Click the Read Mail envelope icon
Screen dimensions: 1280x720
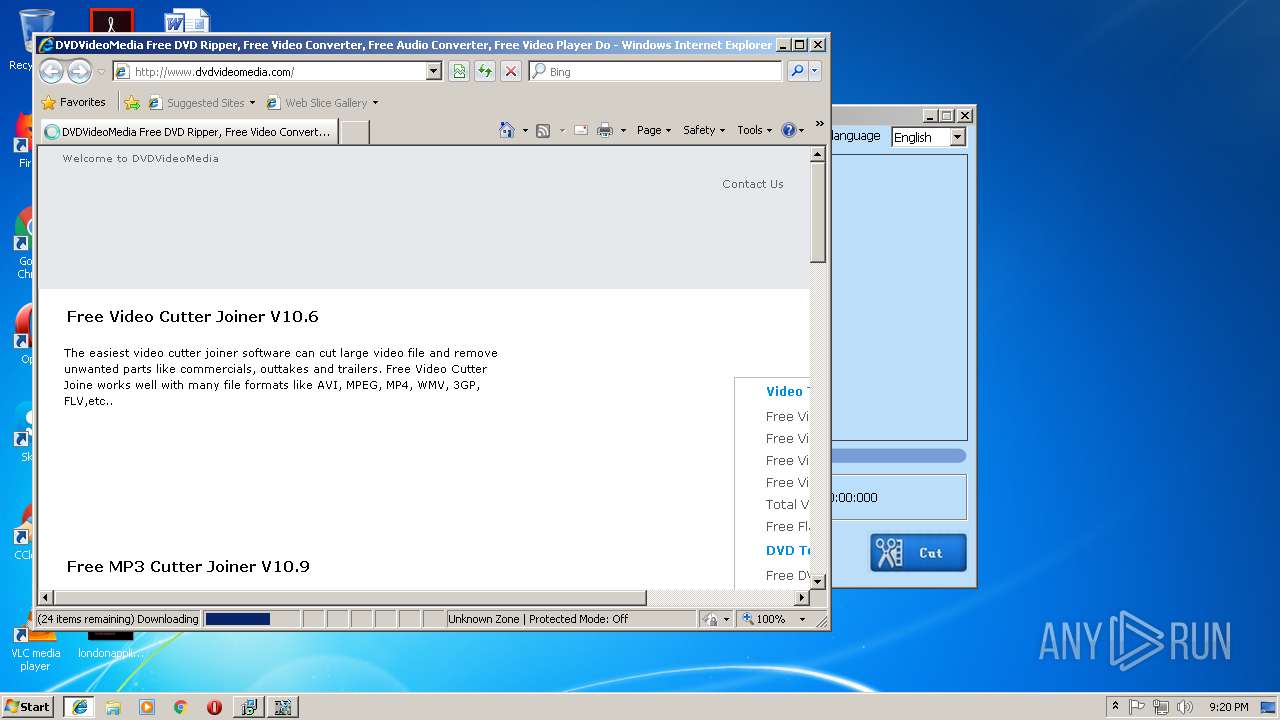coord(581,130)
